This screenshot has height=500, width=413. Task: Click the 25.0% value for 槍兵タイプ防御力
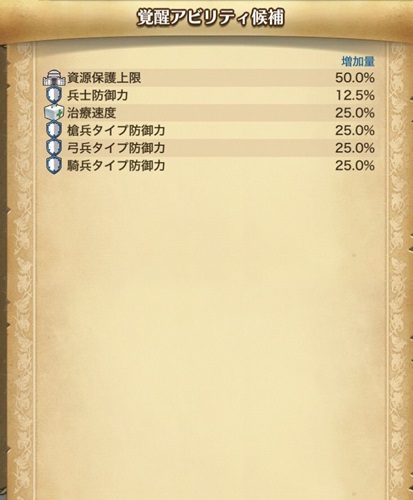[x=355, y=130]
